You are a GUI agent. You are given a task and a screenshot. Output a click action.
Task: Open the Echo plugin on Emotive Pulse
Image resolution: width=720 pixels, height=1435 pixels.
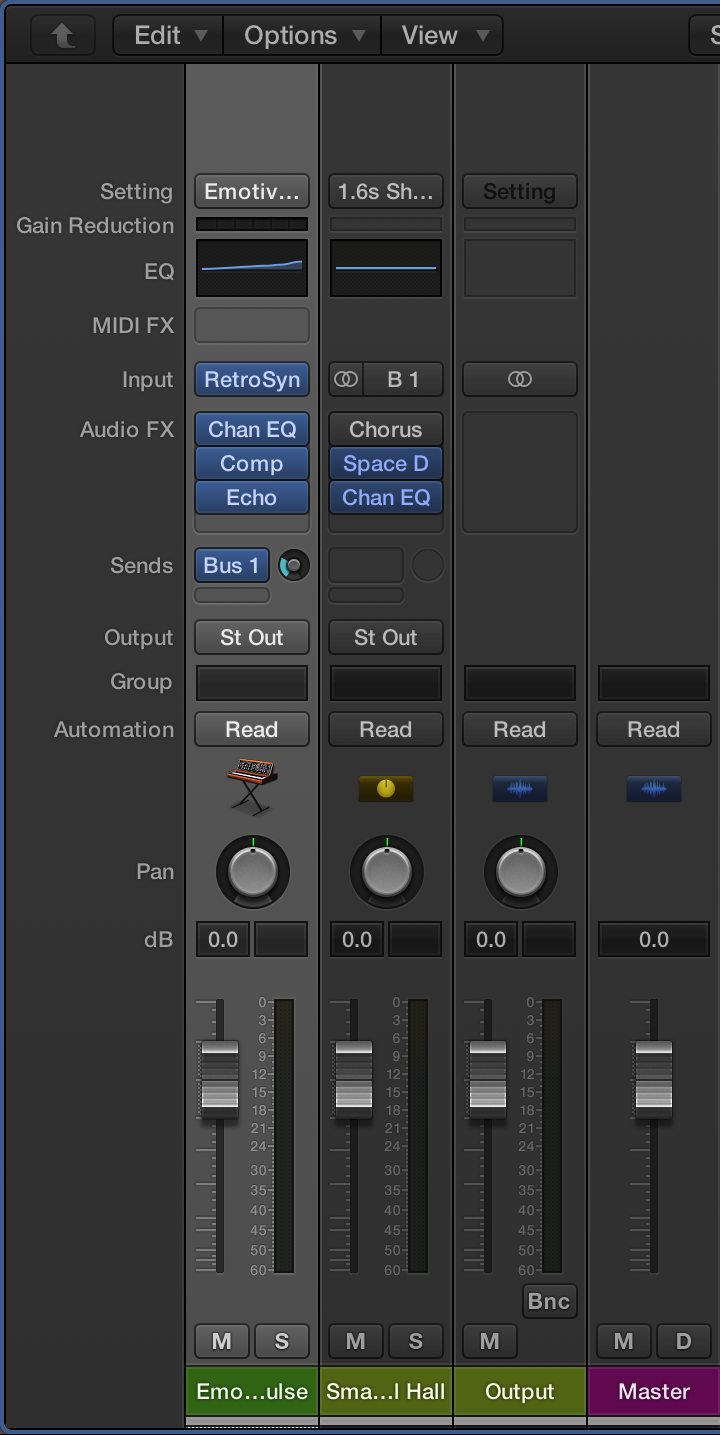[252, 497]
